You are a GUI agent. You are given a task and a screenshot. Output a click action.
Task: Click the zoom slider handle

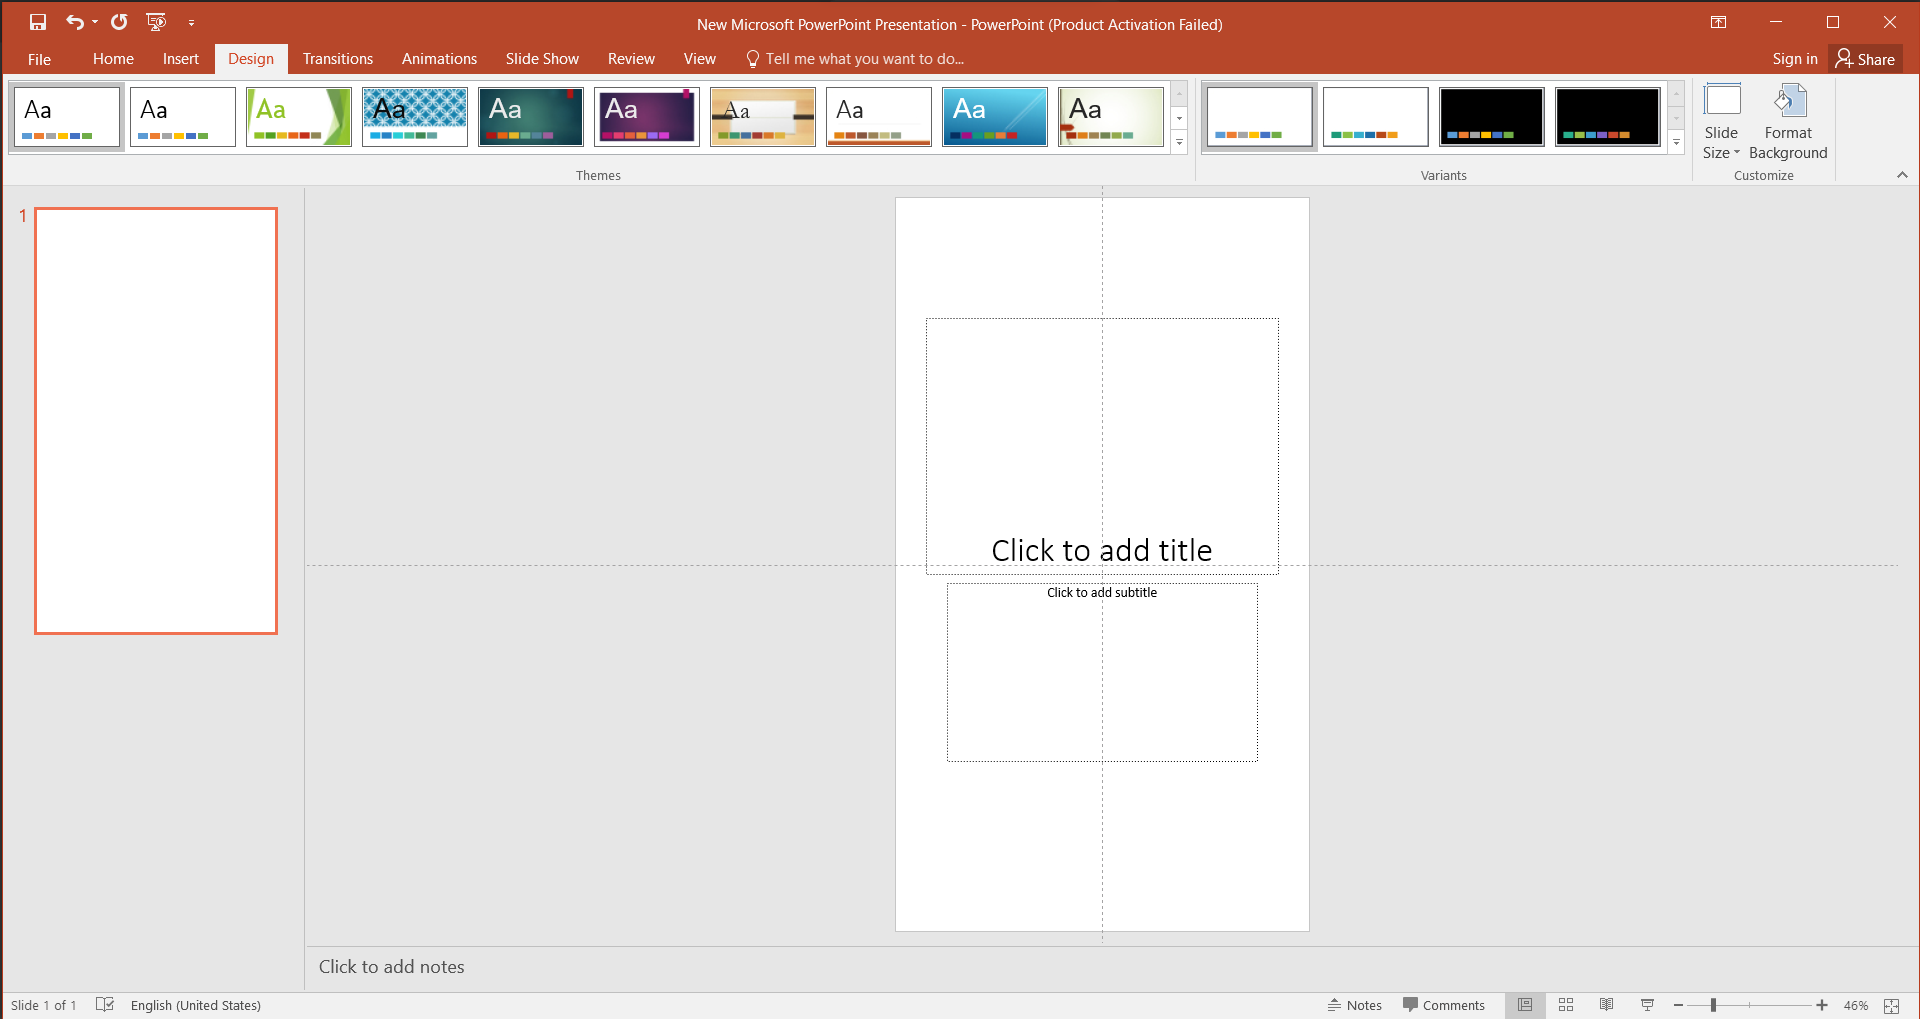pyautogui.click(x=1713, y=1005)
